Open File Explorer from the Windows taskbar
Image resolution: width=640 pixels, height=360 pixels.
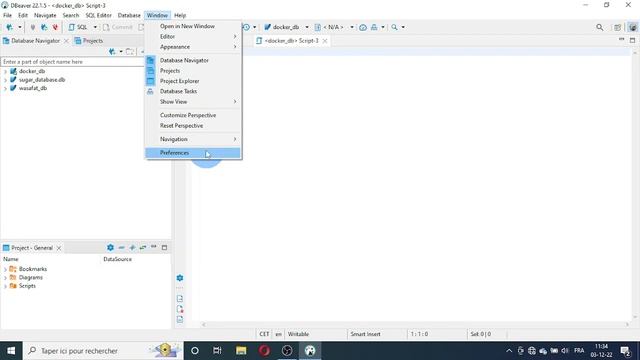241,351
